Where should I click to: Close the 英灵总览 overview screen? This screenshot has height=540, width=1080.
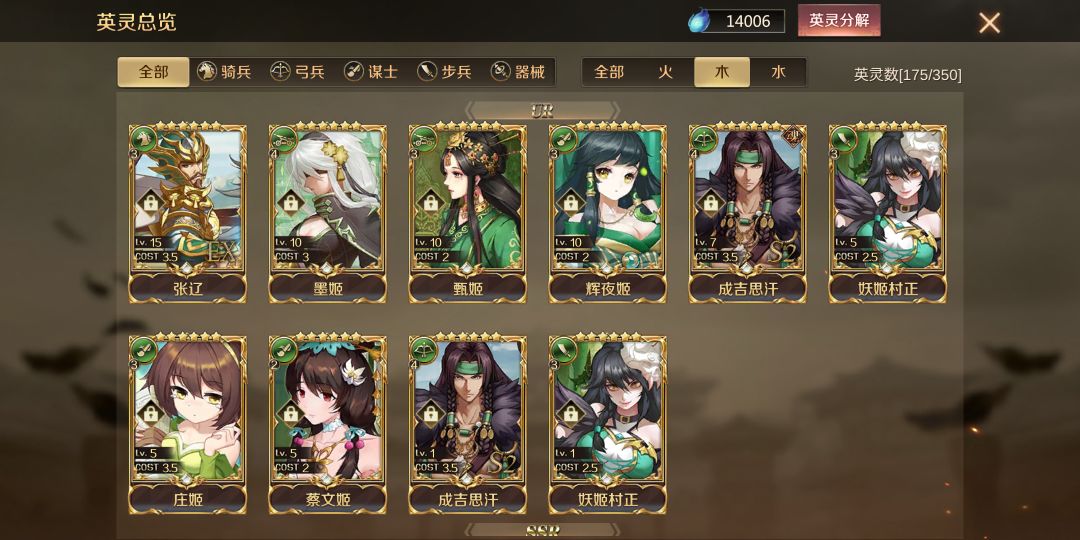pyautogui.click(x=990, y=23)
